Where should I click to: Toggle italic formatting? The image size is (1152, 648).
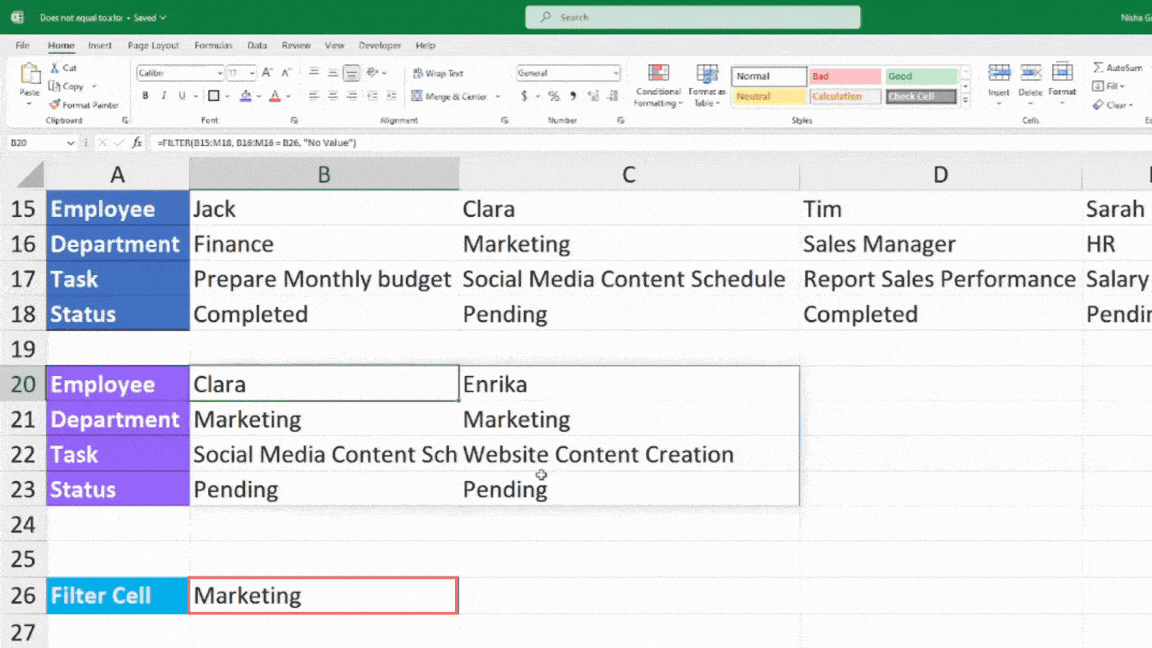(163, 95)
